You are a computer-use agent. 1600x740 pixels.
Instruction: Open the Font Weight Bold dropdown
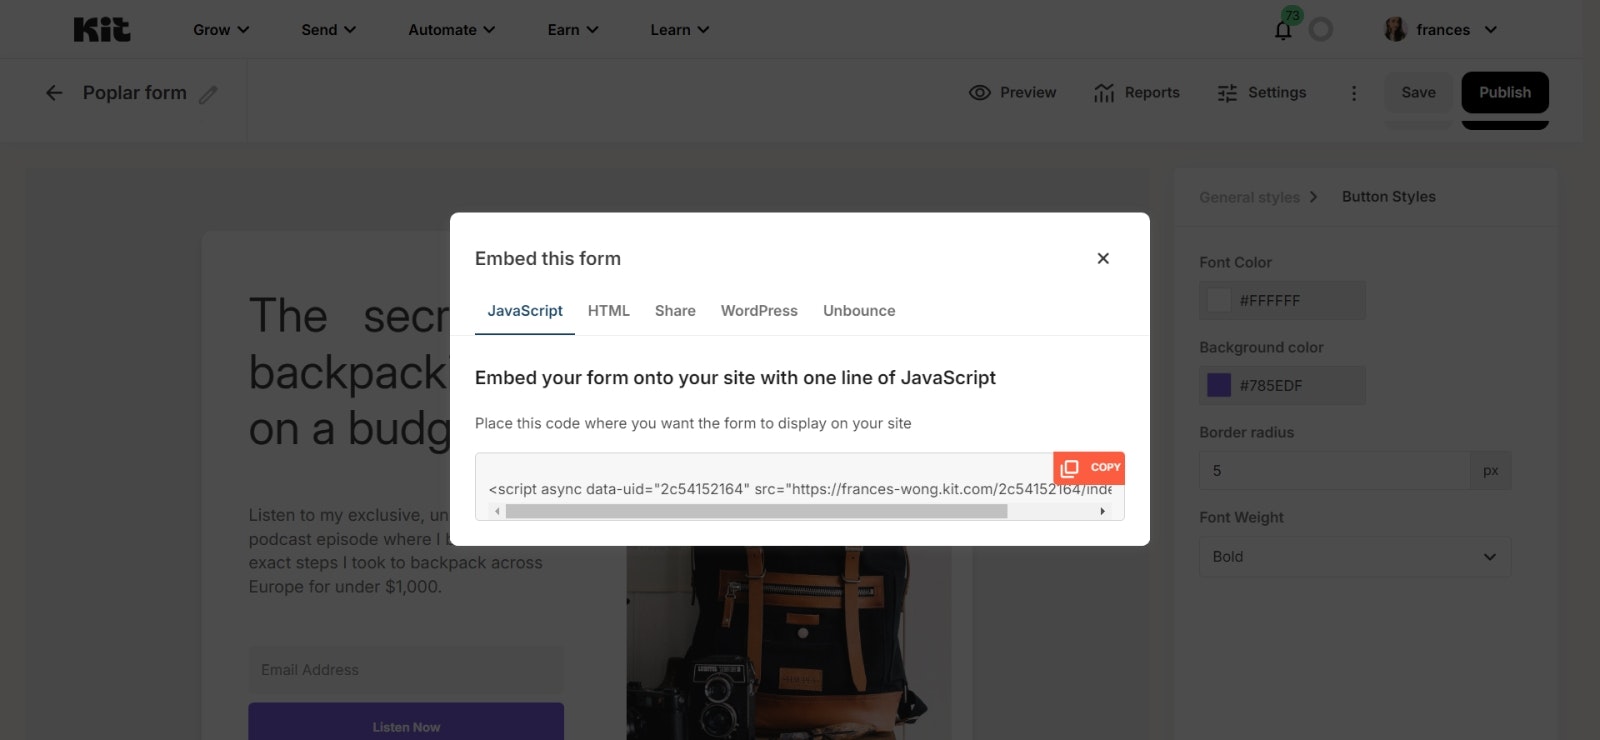pyautogui.click(x=1355, y=557)
